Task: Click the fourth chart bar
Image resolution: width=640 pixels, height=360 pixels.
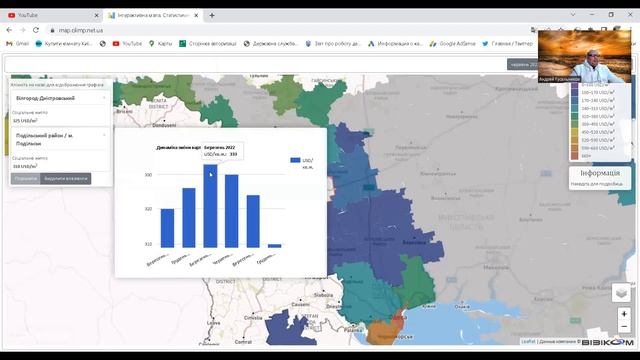Action: tap(231, 211)
